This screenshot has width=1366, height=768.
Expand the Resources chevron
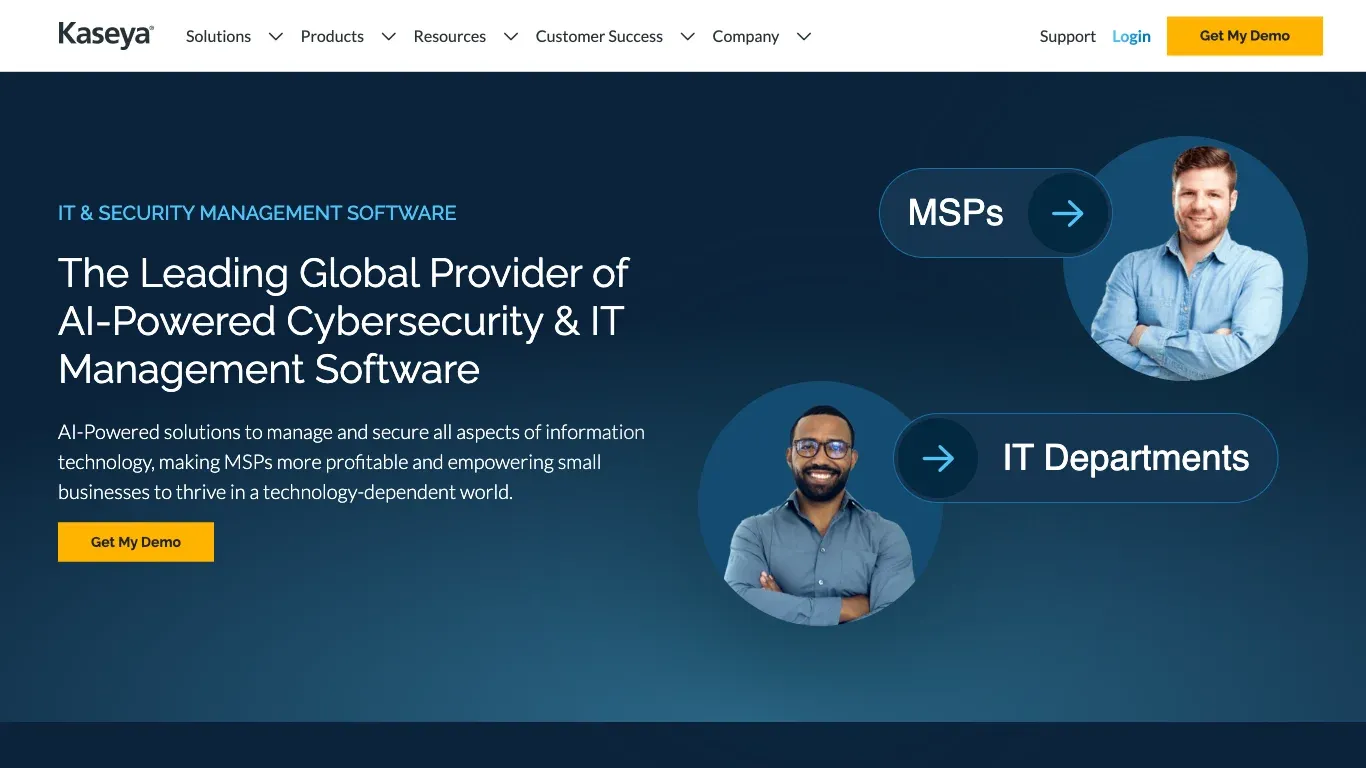(511, 37)
